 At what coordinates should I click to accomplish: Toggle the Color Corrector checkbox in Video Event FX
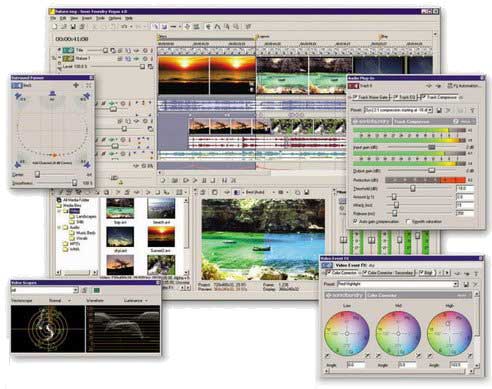tap(329, 273)
